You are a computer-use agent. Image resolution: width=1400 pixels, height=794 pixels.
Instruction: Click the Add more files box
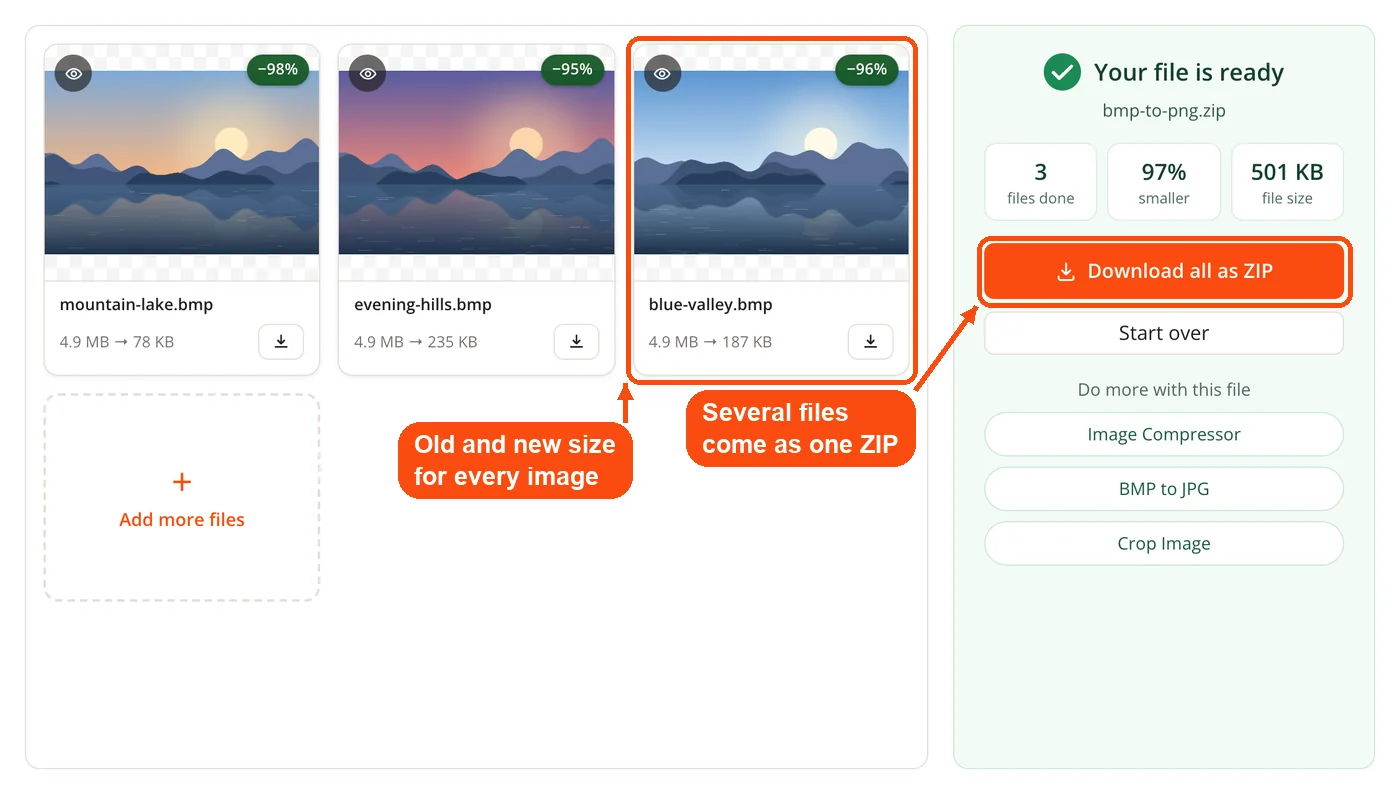182,497
